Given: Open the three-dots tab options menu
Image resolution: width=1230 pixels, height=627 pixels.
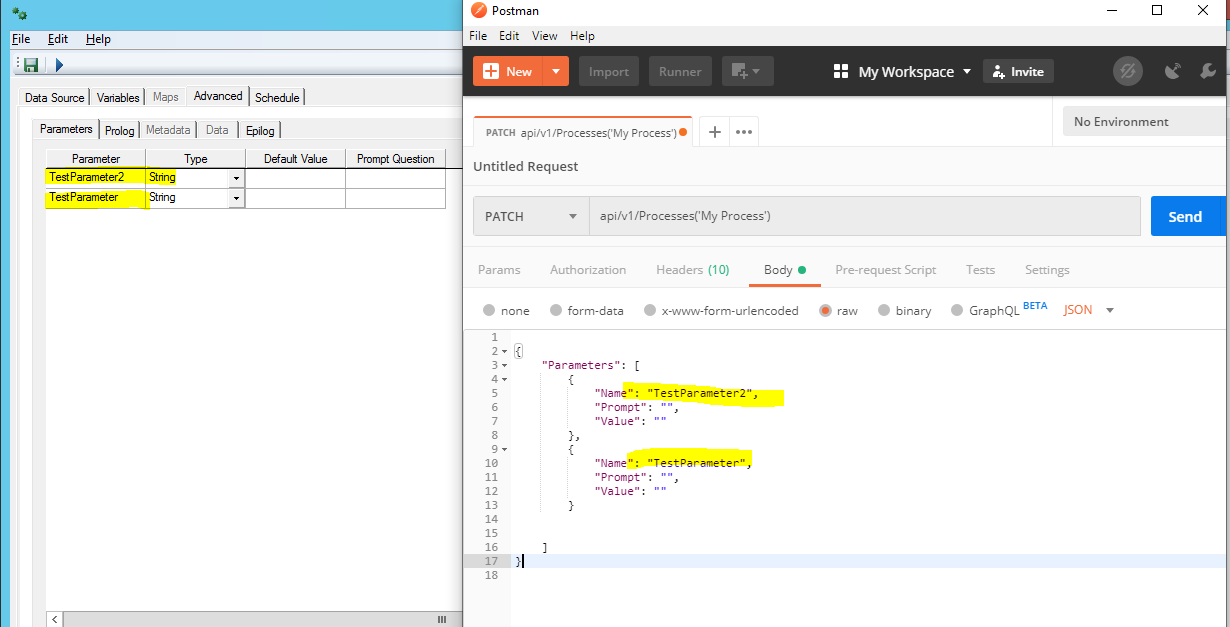Looking at the screenshot, I should [744, 131].
